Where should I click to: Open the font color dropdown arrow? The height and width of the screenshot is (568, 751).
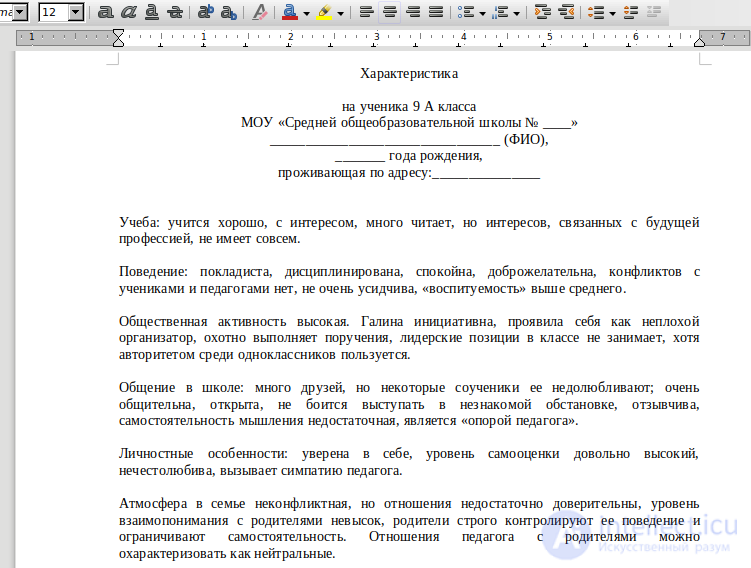[x=306, y=13]
